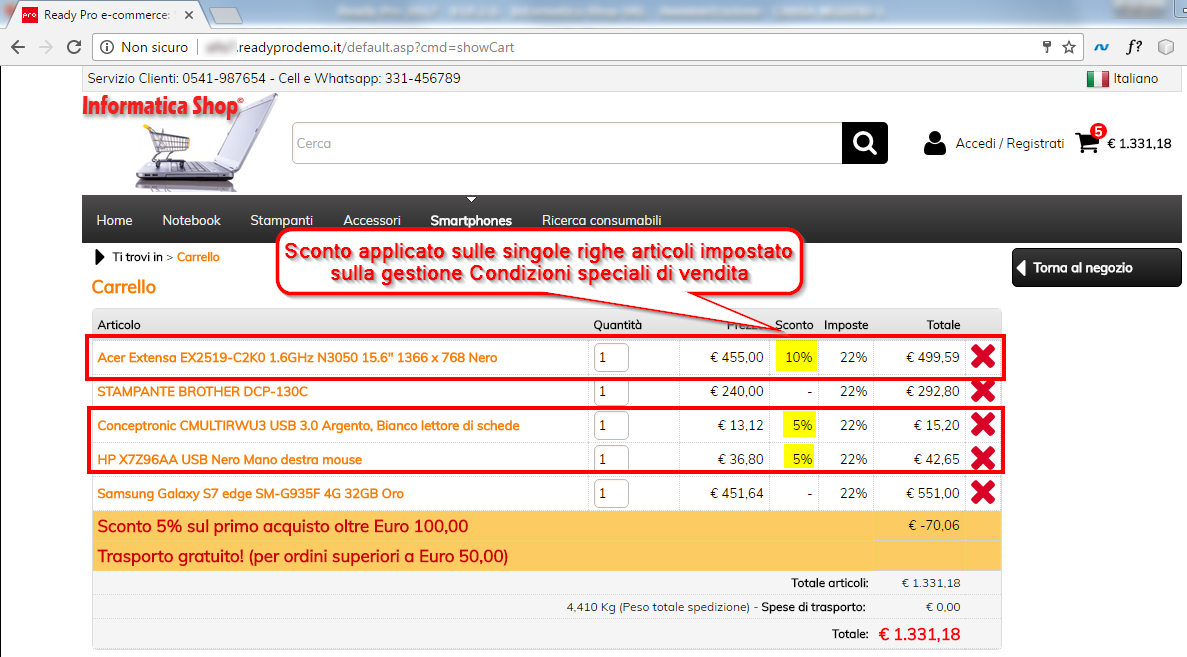The height and width of the screenshot is (657, 1187).
Task: Click the Carrello breadcrumb link
Action: coord(198,257)
